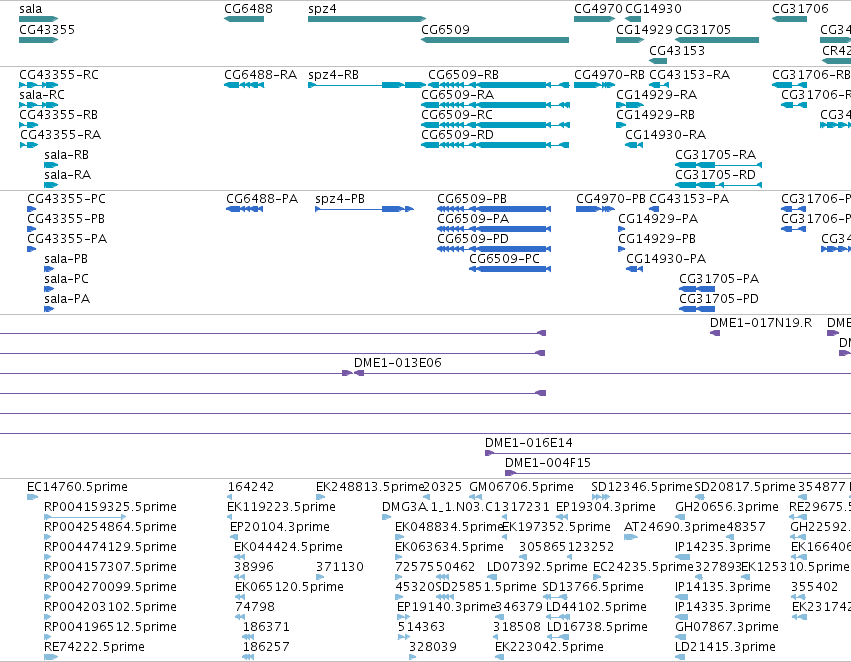Screen dimensions: 851x662
Task: Select transcript CG43355-RB
Action: (x=29, y=125)
